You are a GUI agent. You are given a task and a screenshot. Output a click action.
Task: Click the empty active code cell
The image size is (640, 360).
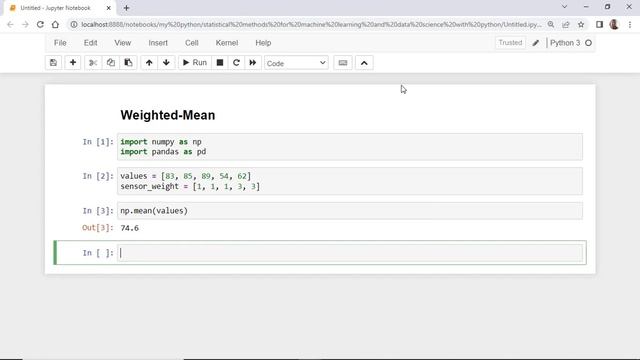[x=350, y=253]
